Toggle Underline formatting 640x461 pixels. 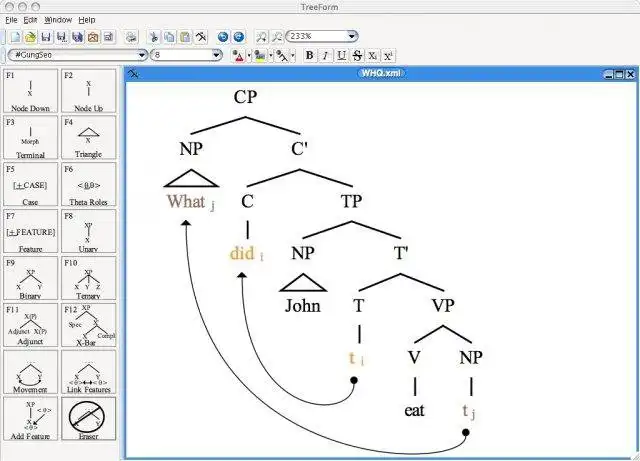(x=341, y=56)
